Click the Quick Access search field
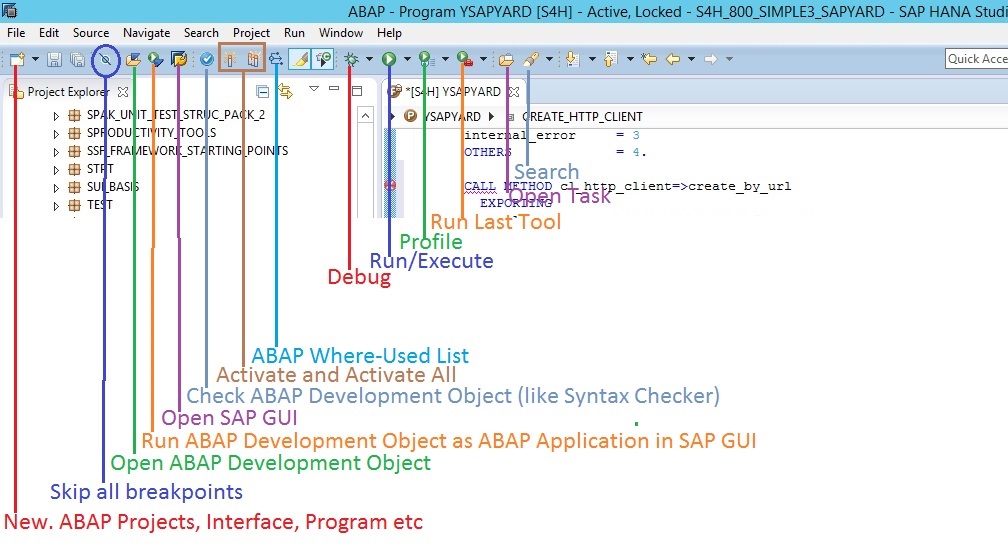This screenshot has height=549, width=1008. tap(976, 58)
